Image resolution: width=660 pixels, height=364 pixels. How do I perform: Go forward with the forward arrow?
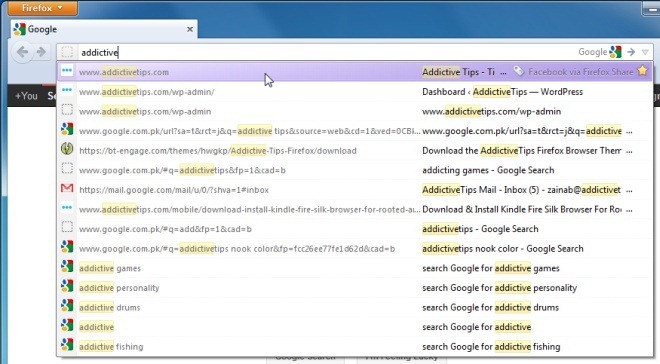click(x=41, y=52)
